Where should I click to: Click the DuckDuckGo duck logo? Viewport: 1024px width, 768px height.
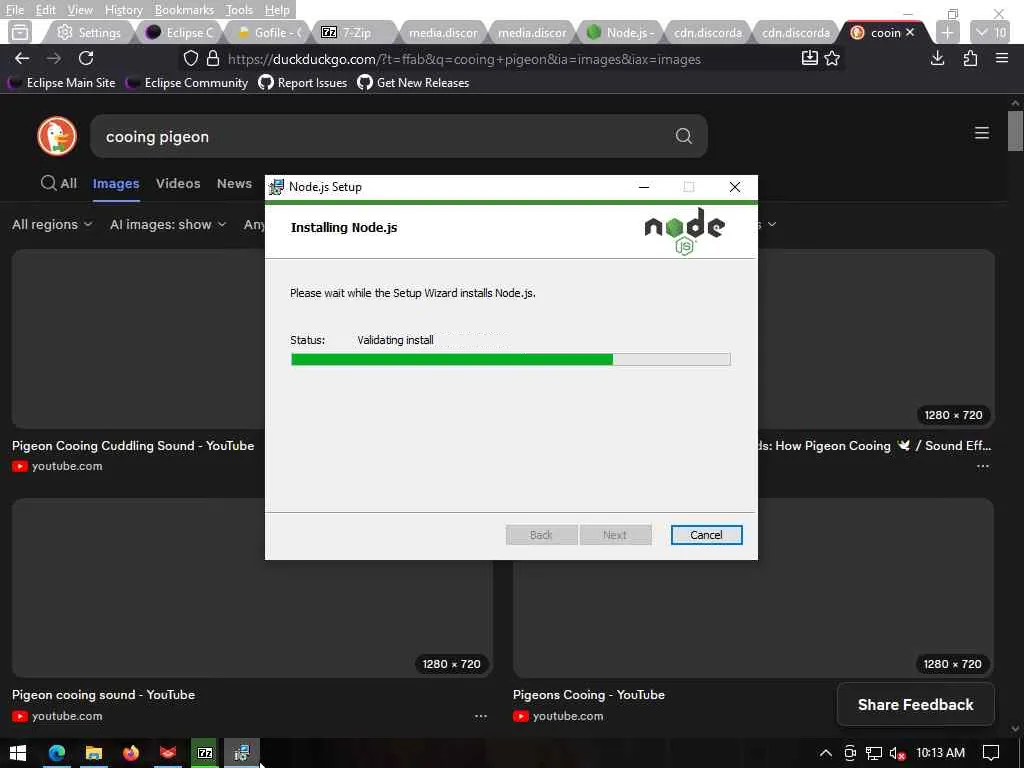57,136
